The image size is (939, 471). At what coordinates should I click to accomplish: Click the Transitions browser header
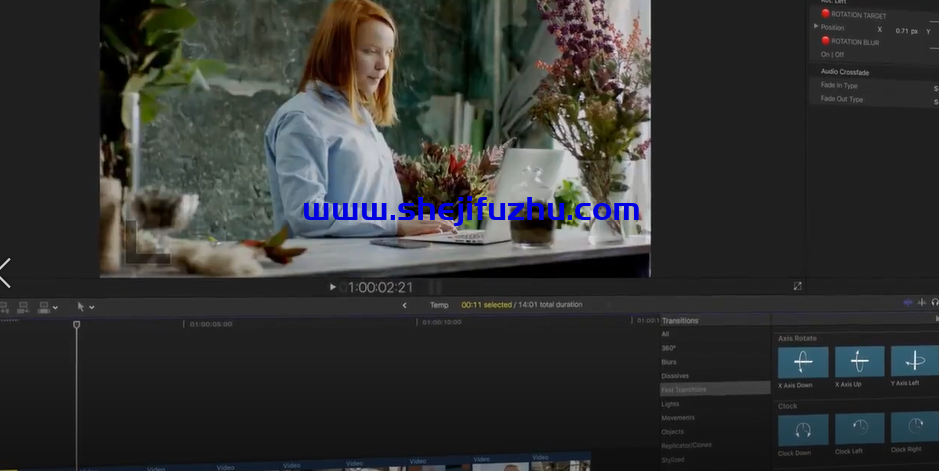(x=680, y=321)
